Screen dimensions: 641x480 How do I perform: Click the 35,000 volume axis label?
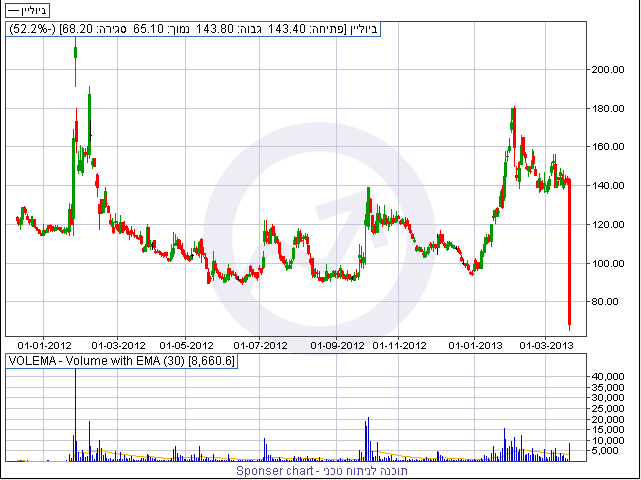[x=607, y=387]
